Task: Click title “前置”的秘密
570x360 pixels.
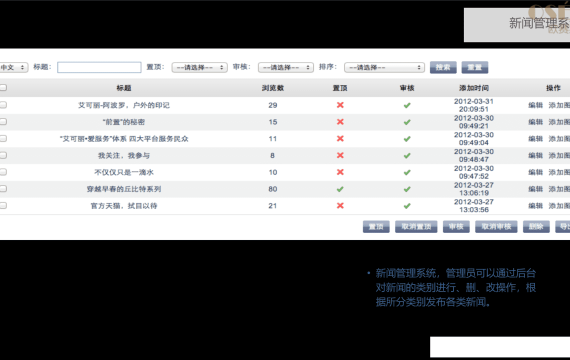Action: point(124,122)
